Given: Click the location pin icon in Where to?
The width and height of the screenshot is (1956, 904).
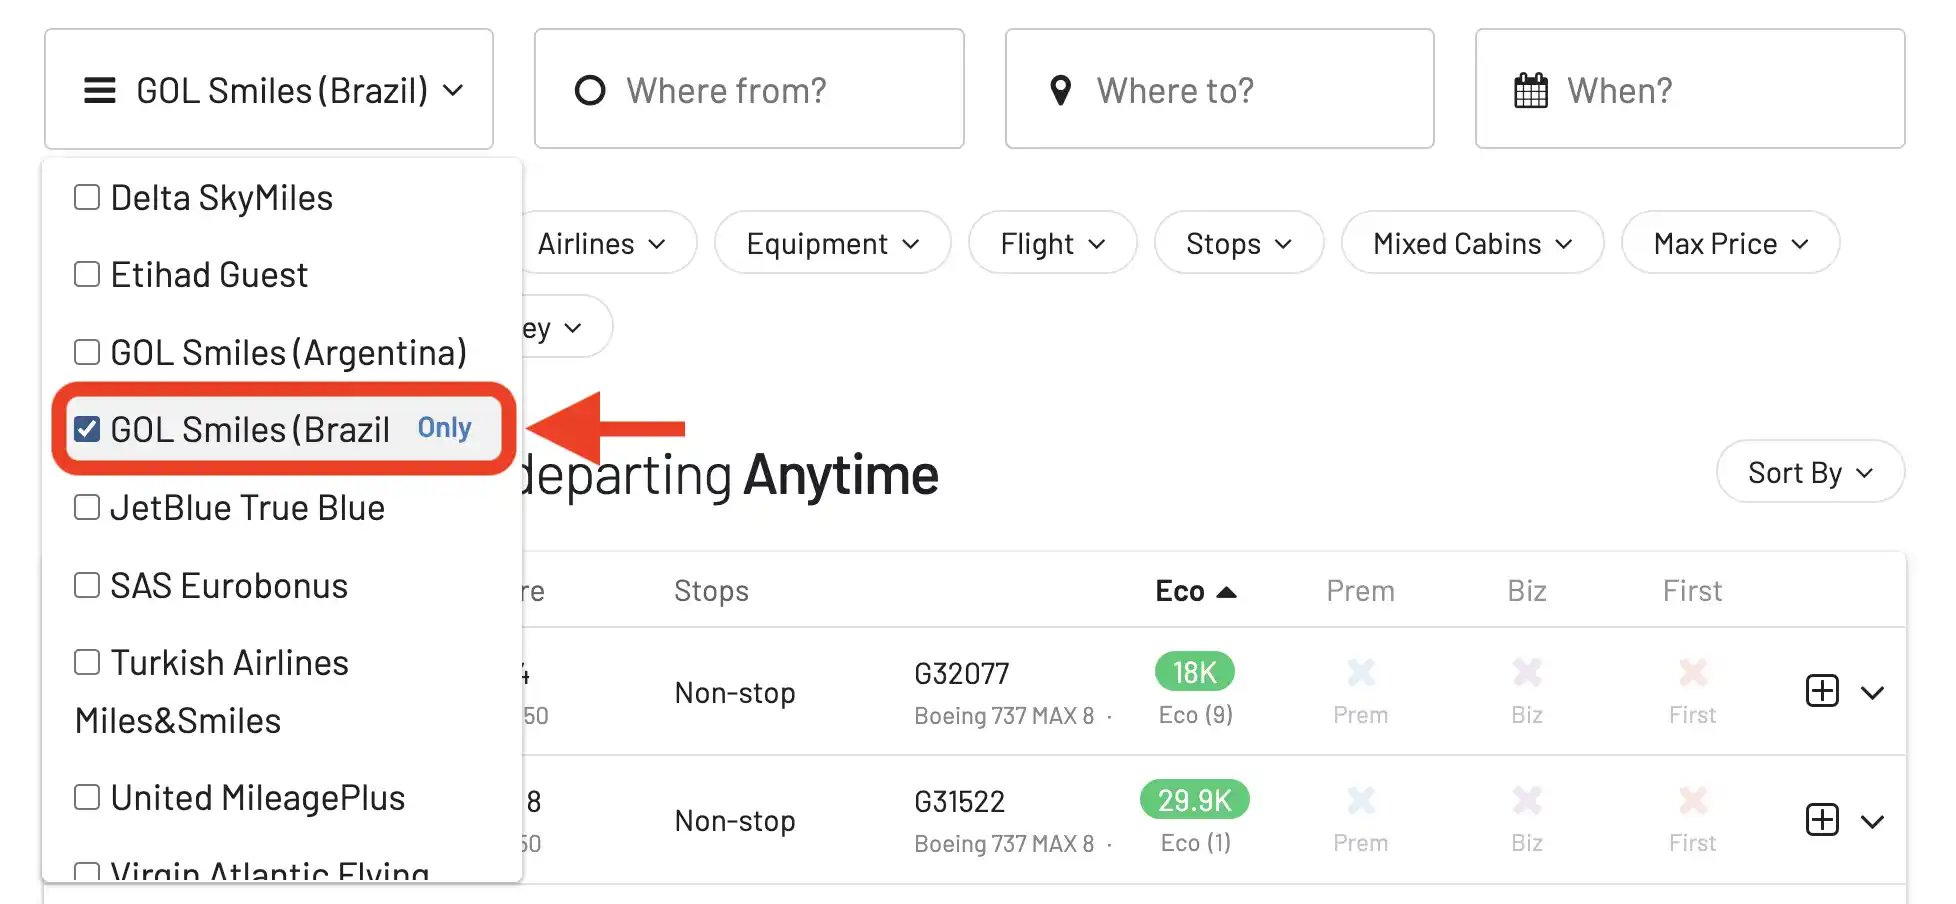Looking at the screenshot, I should 1061,91.
